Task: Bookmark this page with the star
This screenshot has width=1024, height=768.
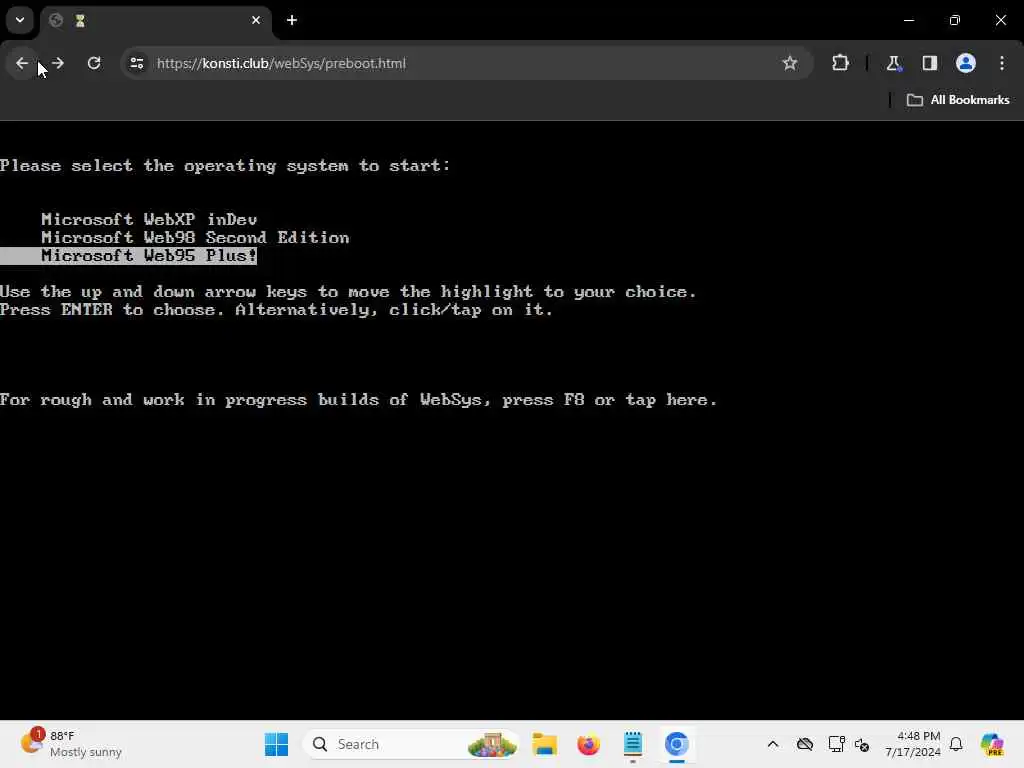Action: pos(790,63)
